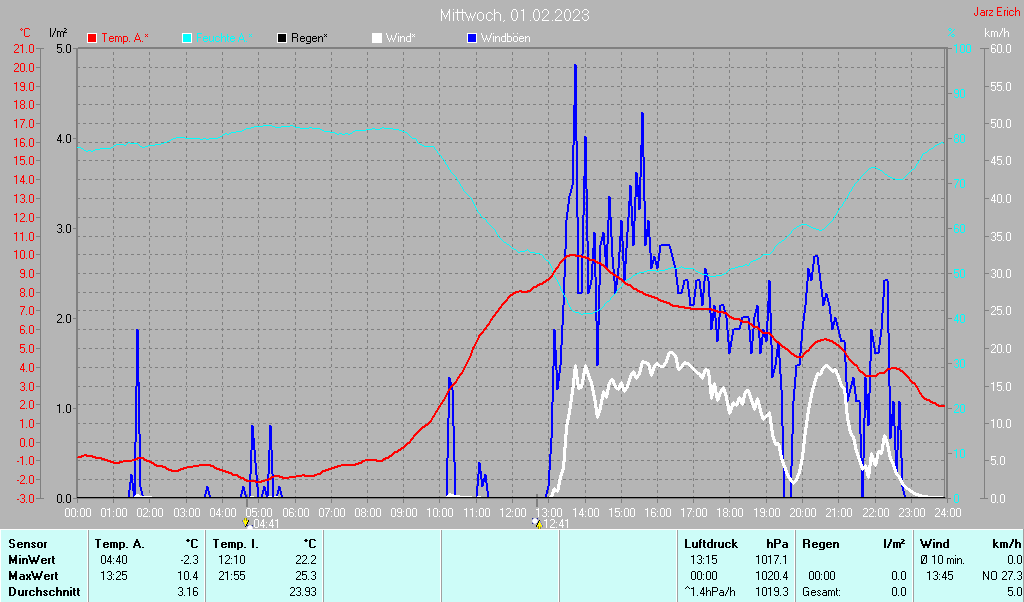The image size is (1024, 602).
Task: Click the Windböen legend label
Action: point(505,39)
